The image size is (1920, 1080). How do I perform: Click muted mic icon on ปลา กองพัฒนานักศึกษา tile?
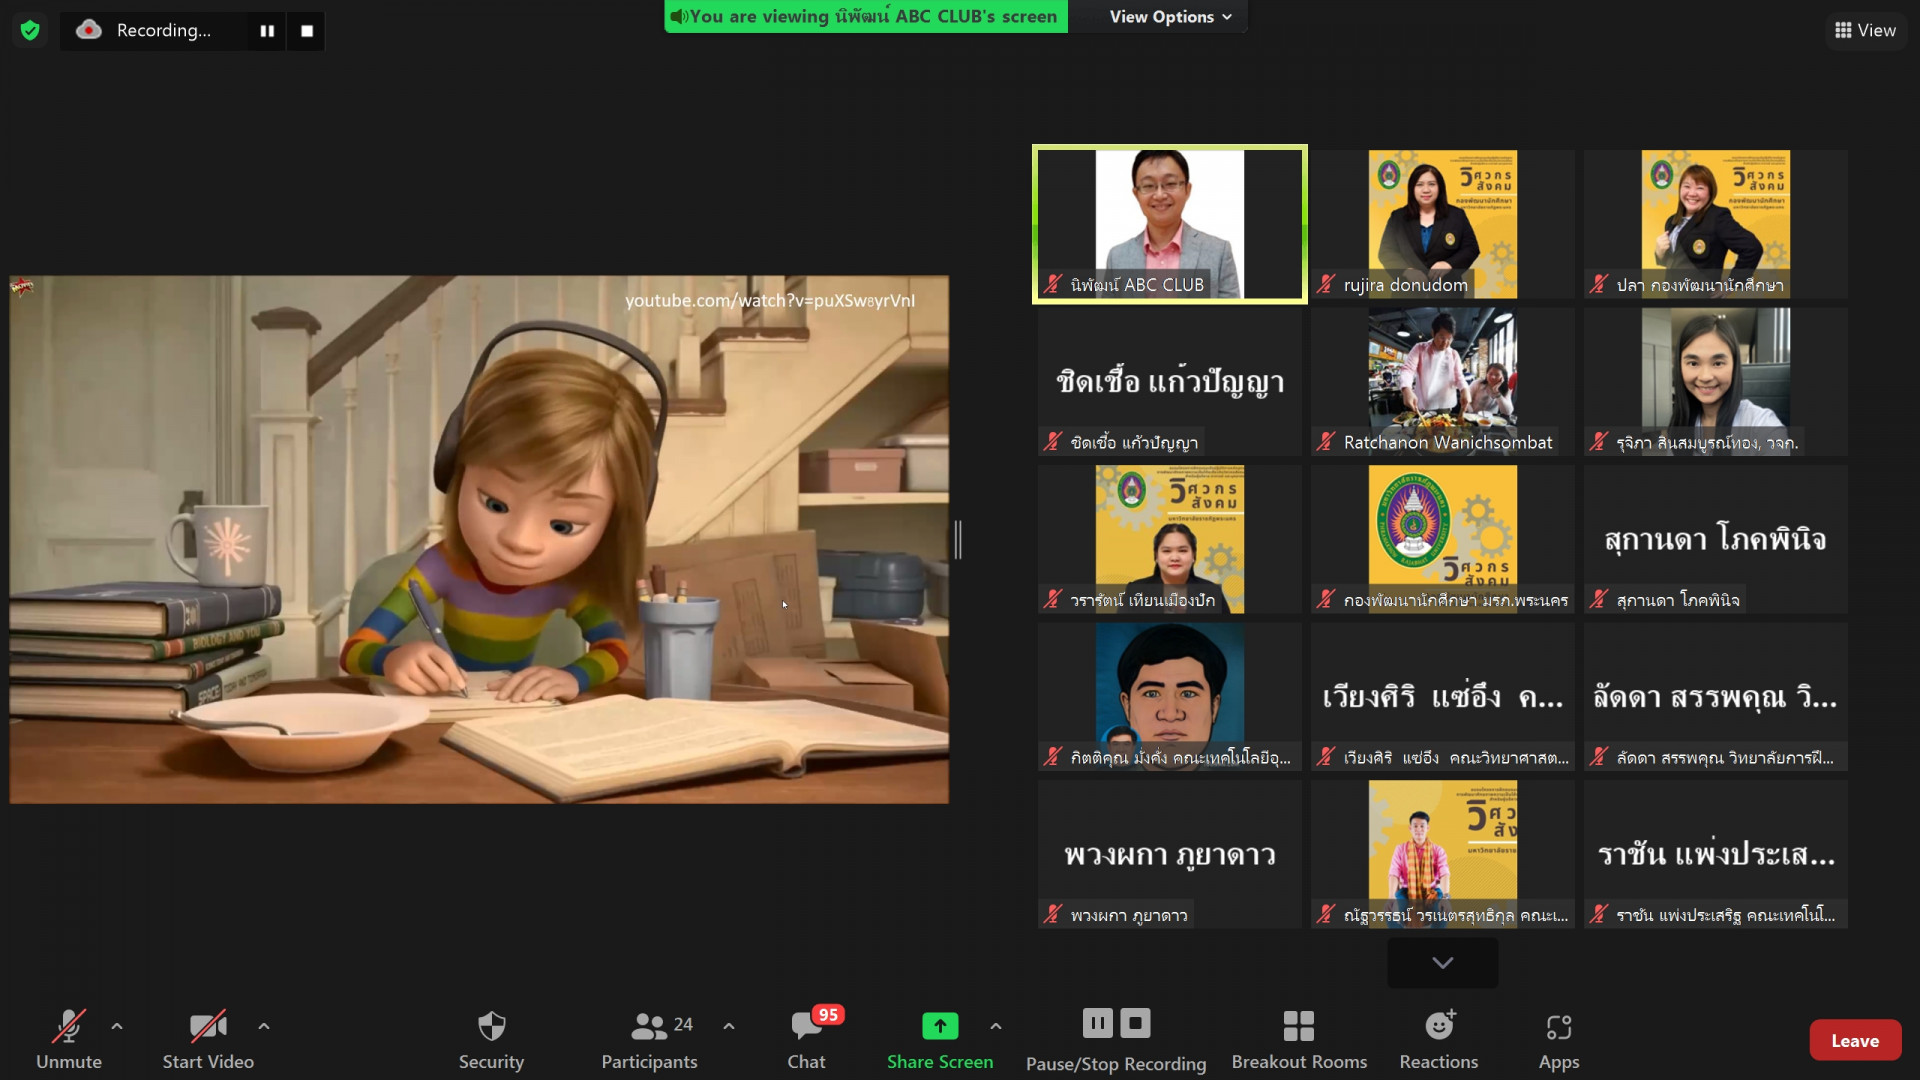[x=1599, y=285]
